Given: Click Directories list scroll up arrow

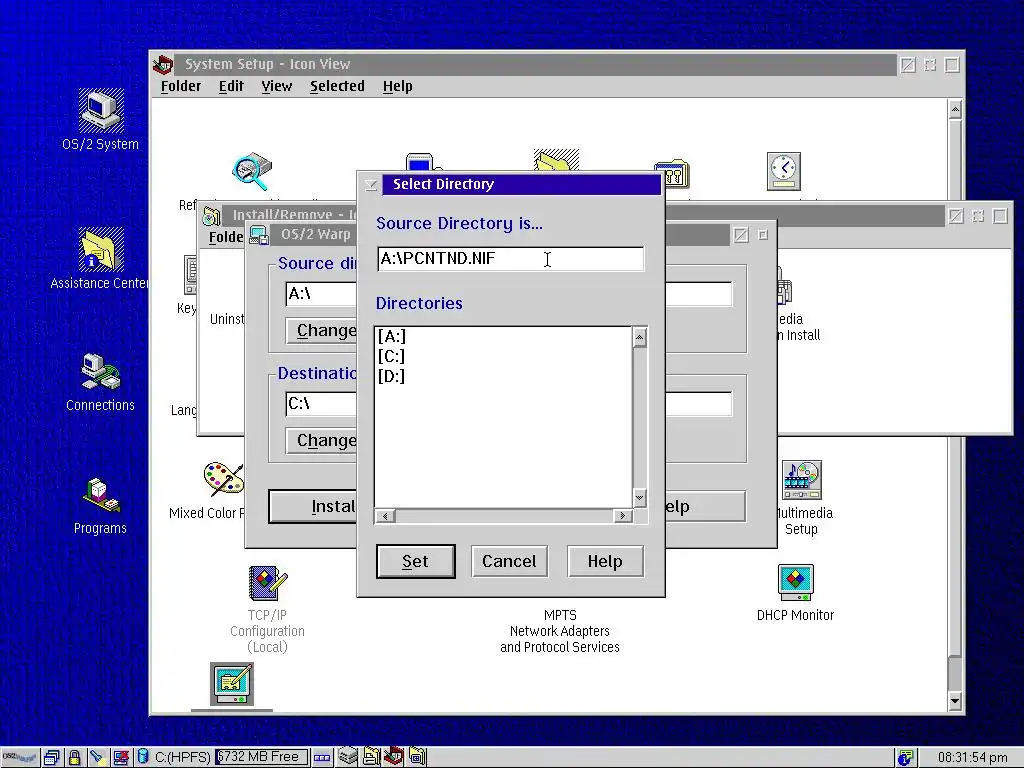Looking at the screenshot, I should [640, 337].
